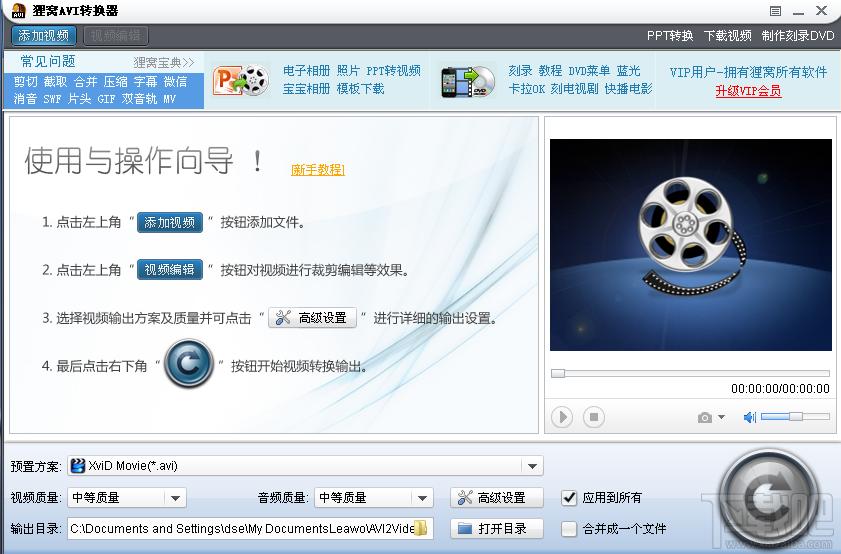This screenshot has width=841, height=554.
Task: Click the SWF help link
Action: pos(52,99)
